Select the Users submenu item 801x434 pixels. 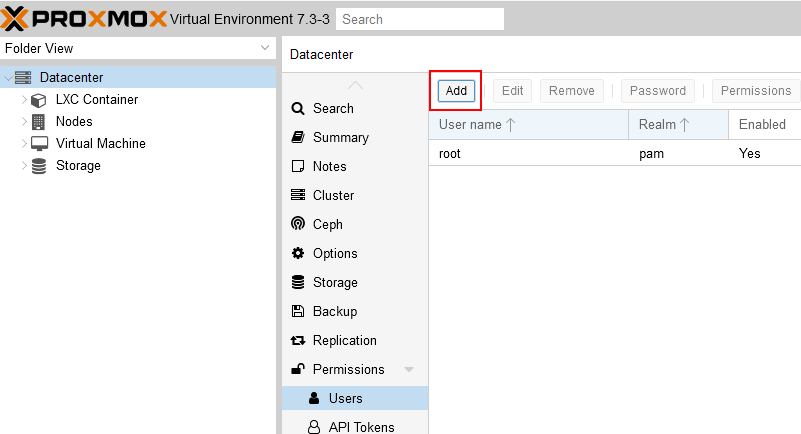pyautogui.click(x=355, y=398)
